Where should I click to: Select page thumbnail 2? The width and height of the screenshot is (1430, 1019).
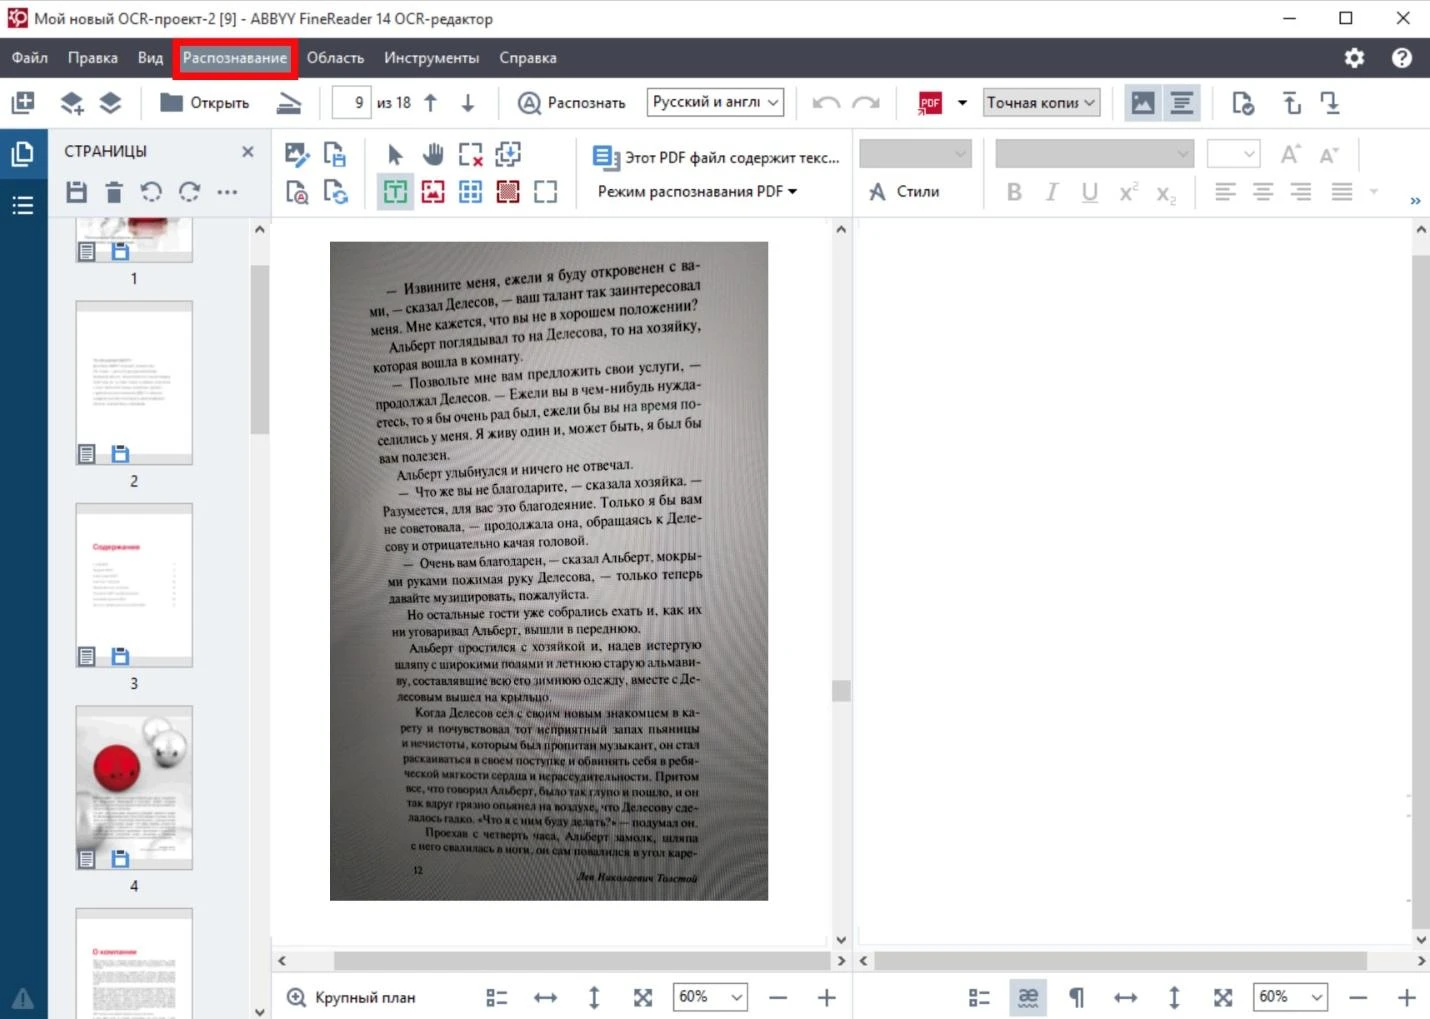pyautogui.click(x=134, y=383)
